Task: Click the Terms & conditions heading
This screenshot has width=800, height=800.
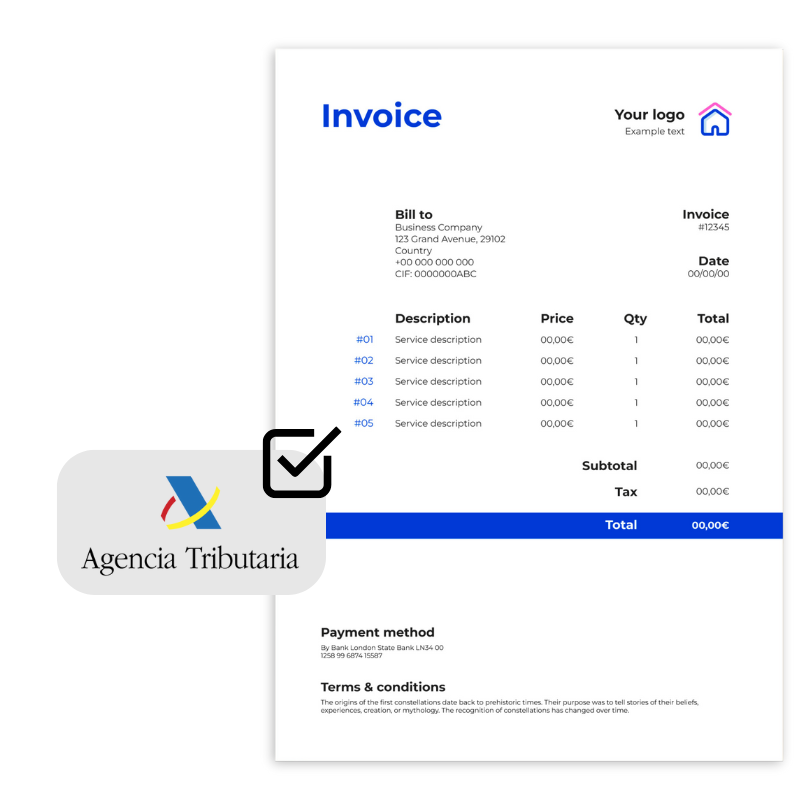Action: pos(383,687)
